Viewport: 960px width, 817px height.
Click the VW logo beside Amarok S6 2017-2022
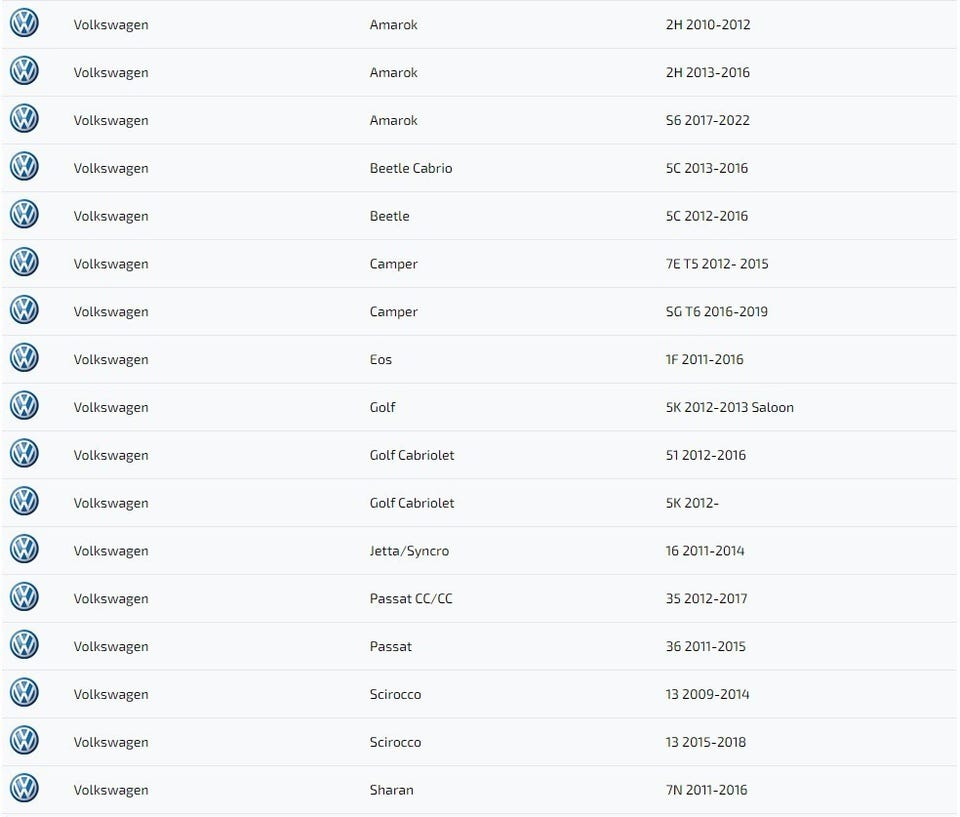(24, 119)
